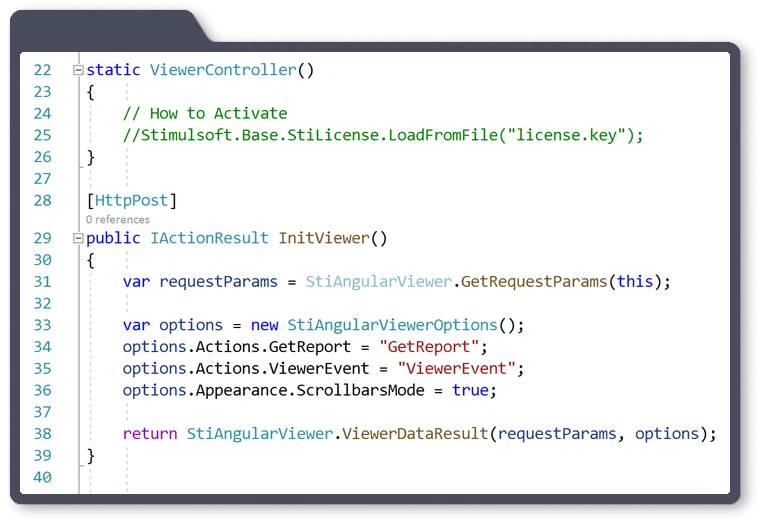Click line number 36 in the gutter
The width and height of the screenshot is (760, 520).
[43, 391]
